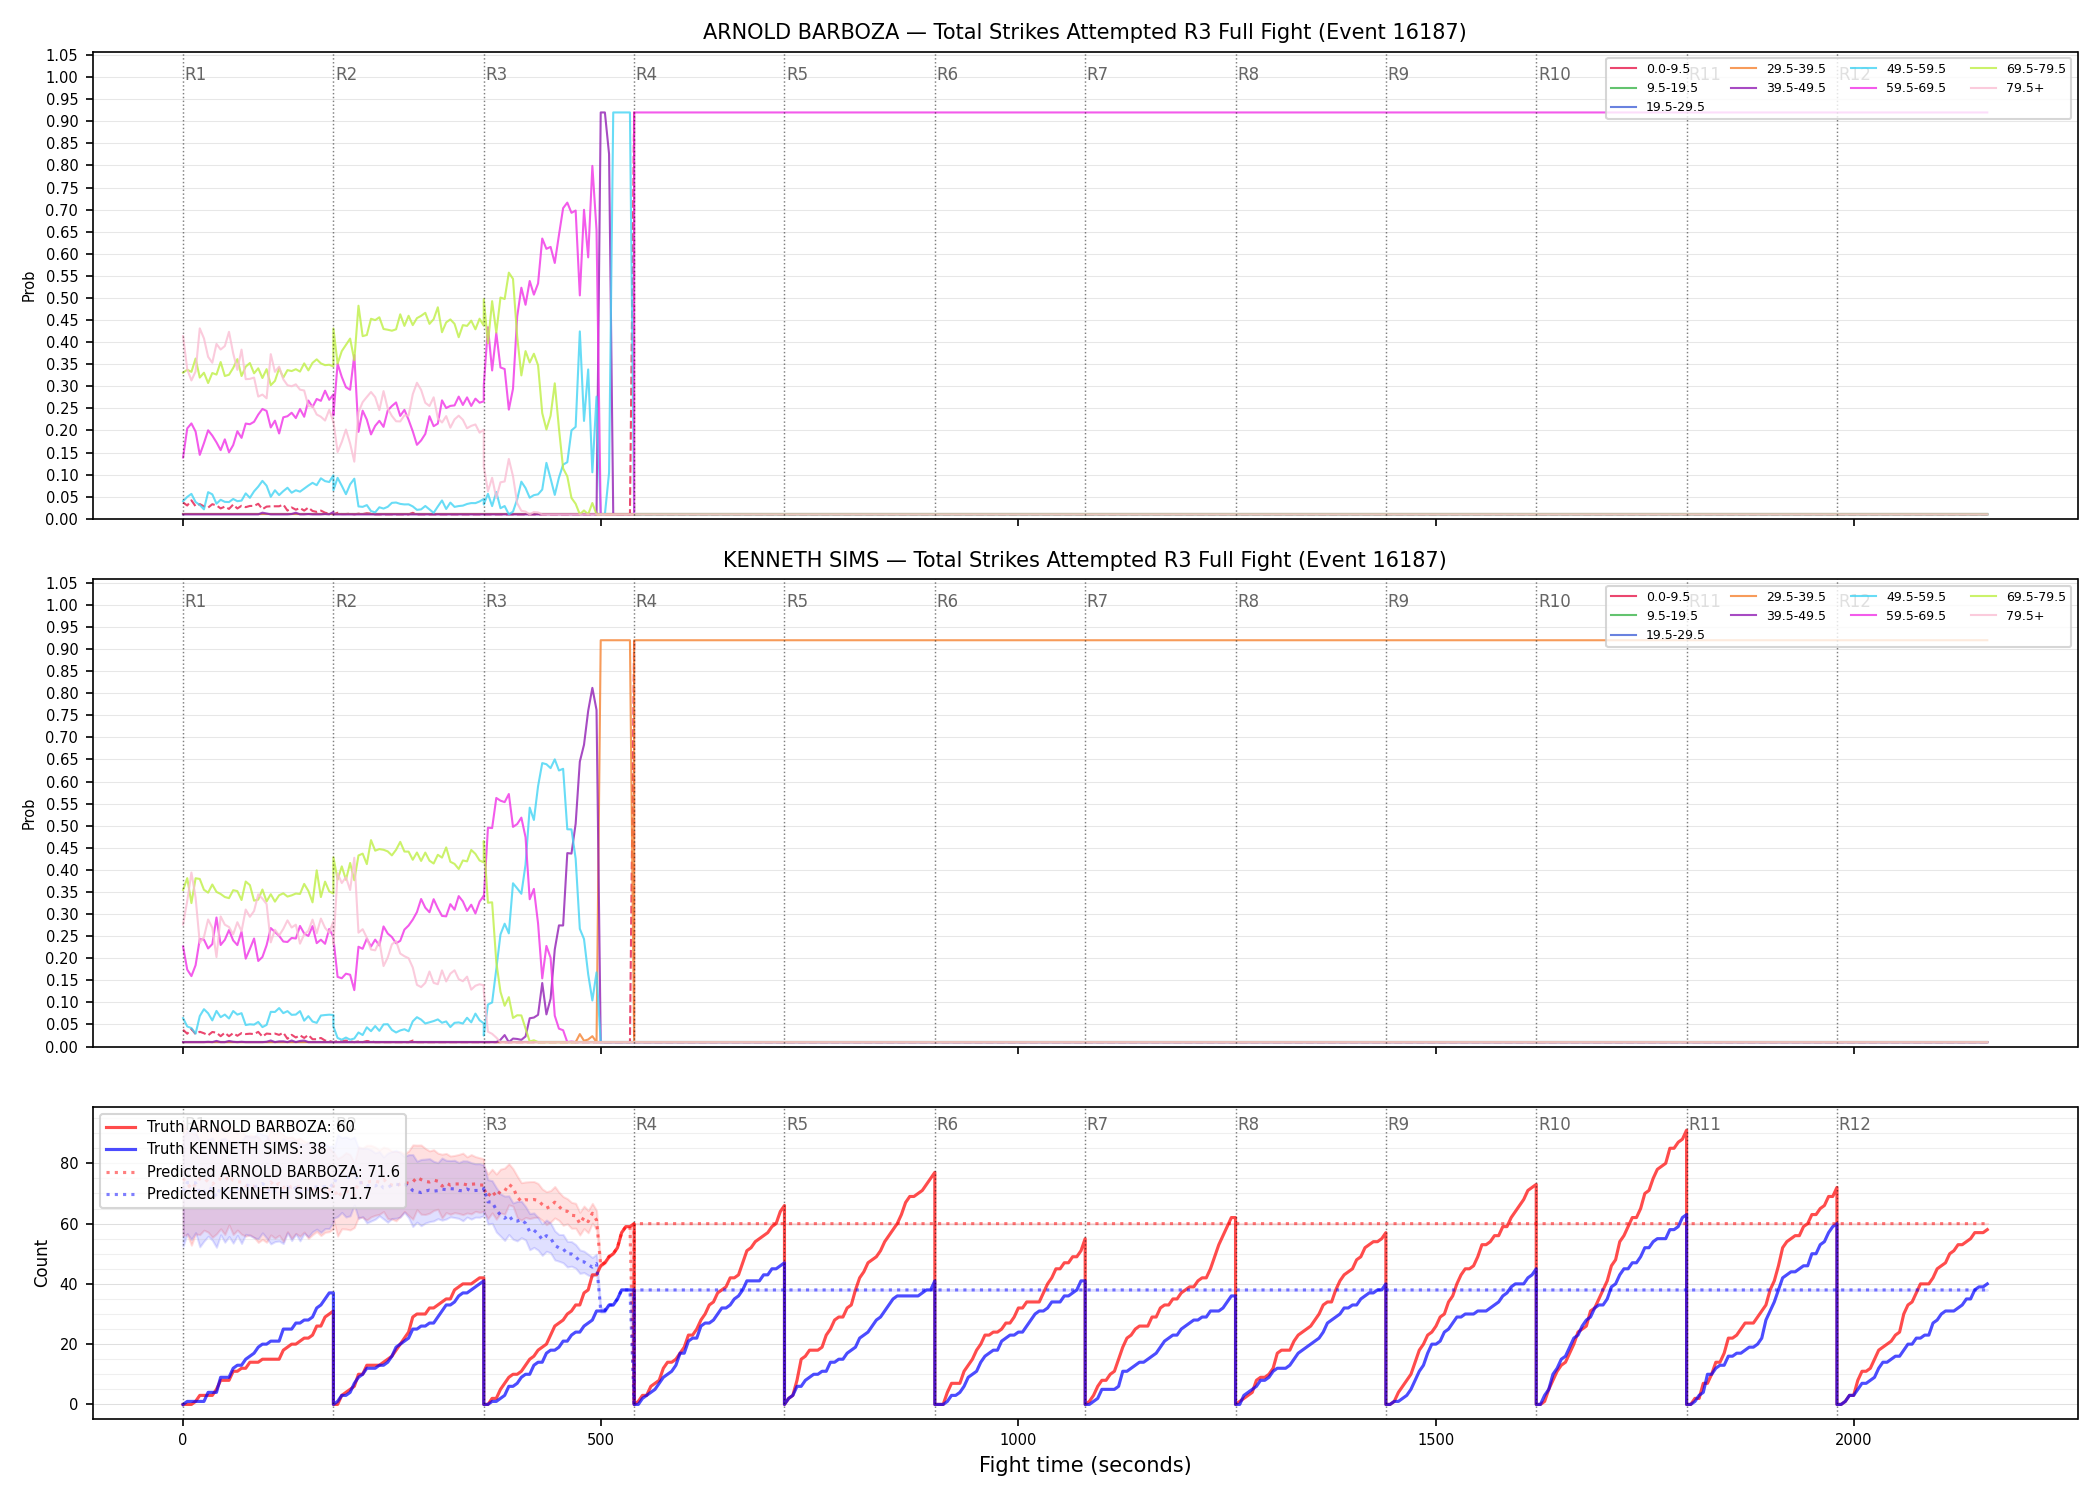Click the 69.5-79.5 legend entry in top chart

pos(2018,69)
